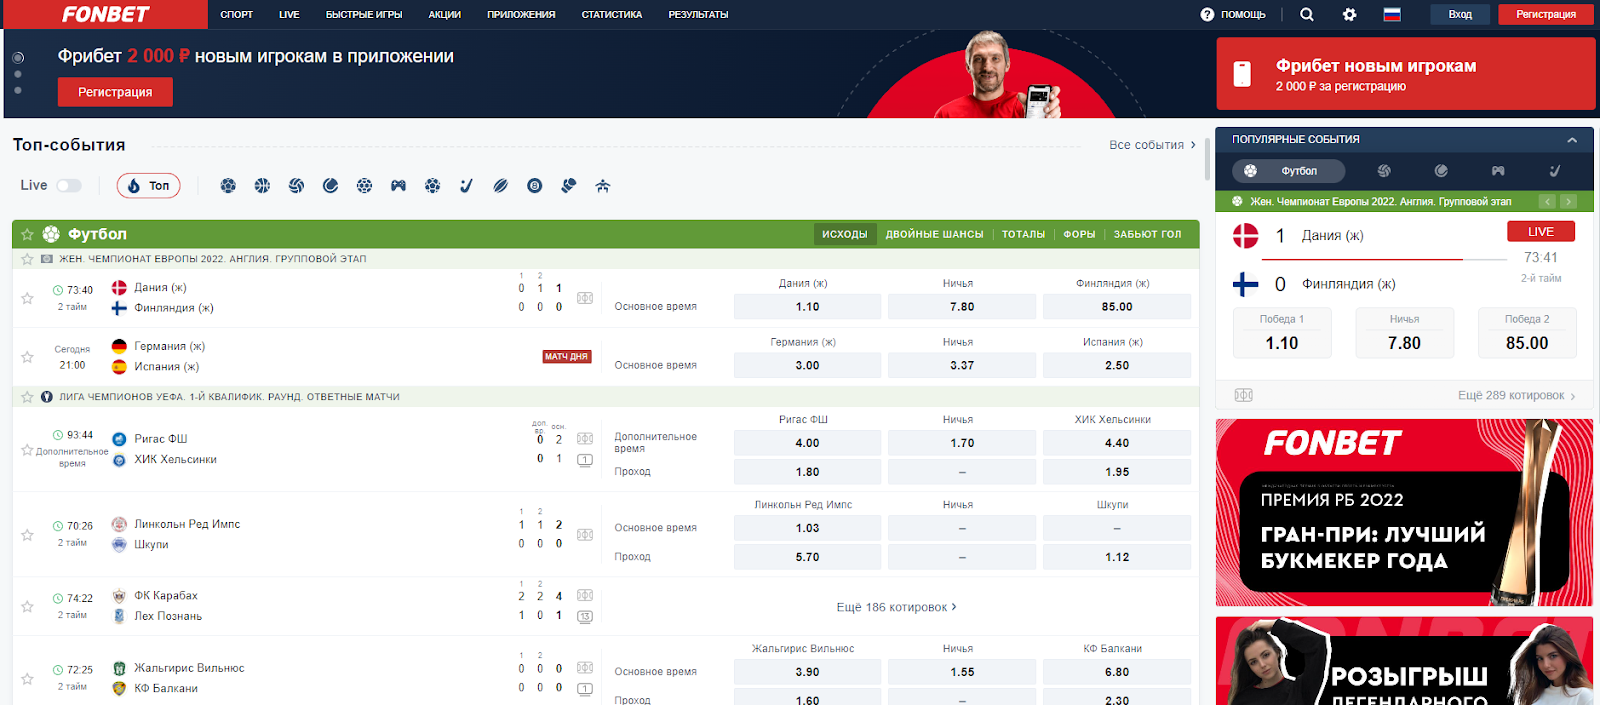Open field icon for Линкольн Ред Импс row
The width and height of the screenshot is (1600, 705).
tap(585, 535)
